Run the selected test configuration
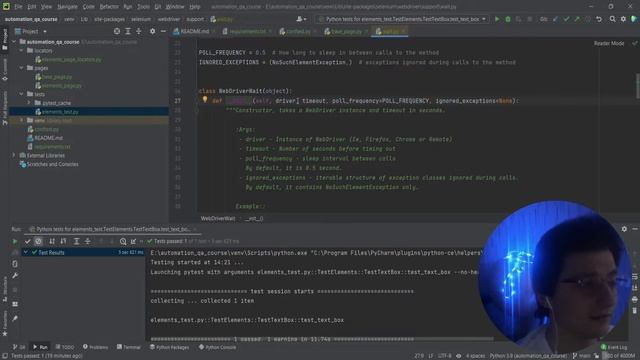Viewport: 640px width, 360px height. [497, 19]
